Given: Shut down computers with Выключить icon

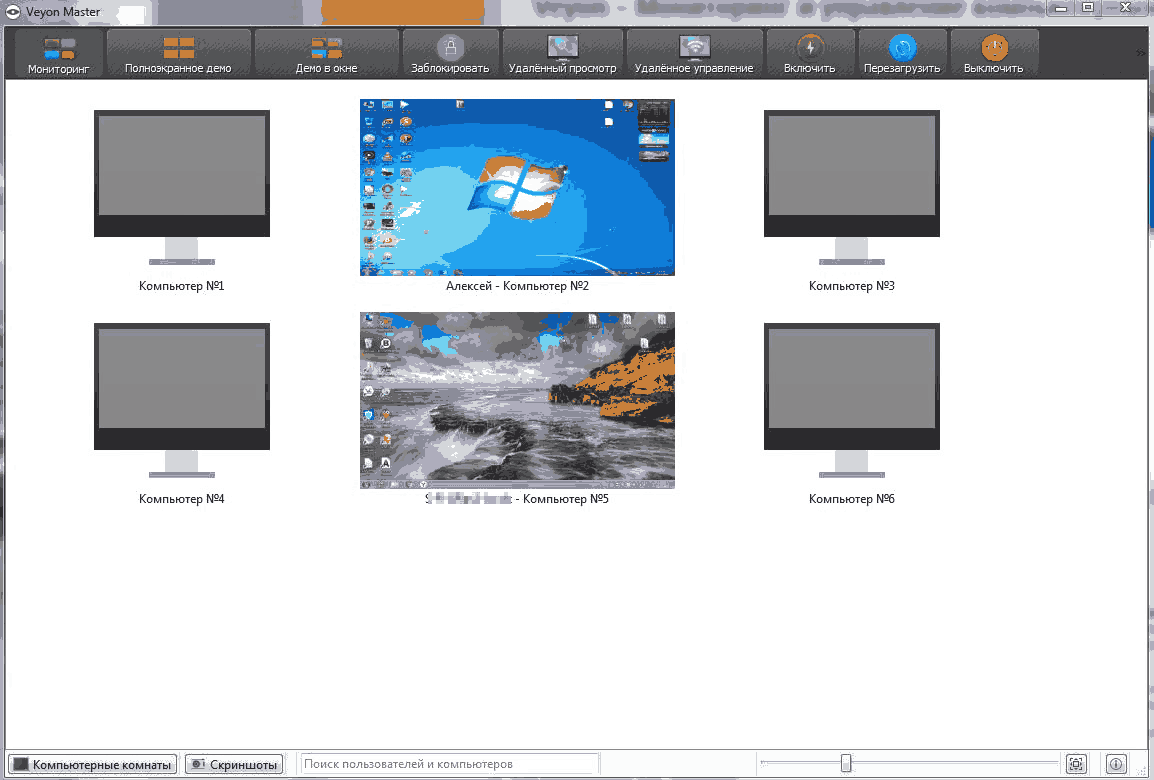Looking at the screenshot, I should (x=994, y=53).
